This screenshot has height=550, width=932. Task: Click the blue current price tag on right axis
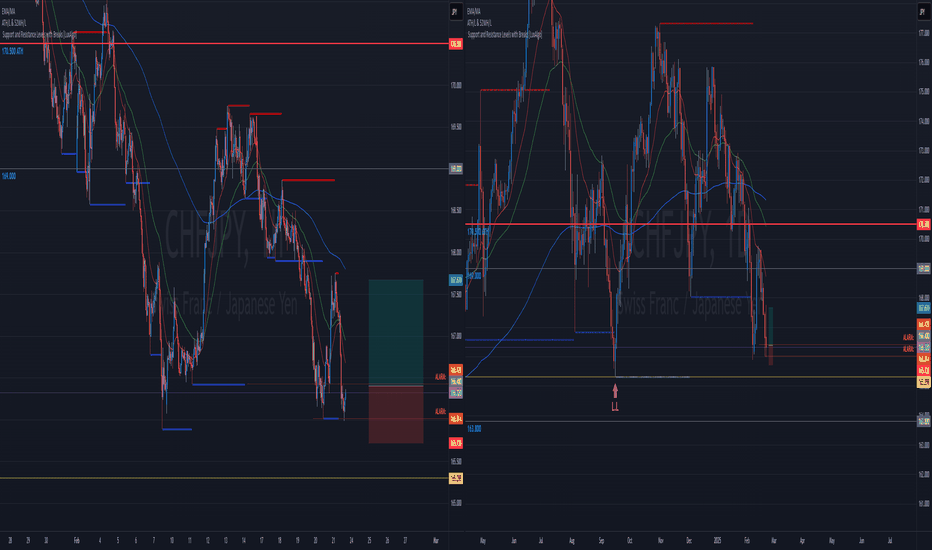click(924, 308)
